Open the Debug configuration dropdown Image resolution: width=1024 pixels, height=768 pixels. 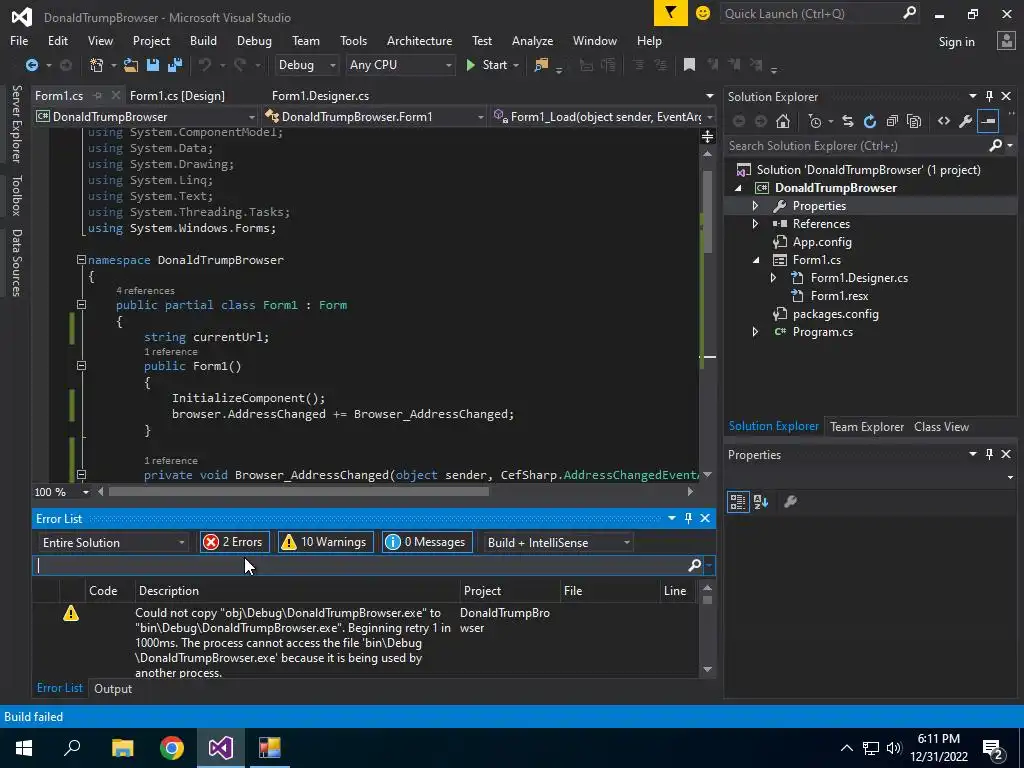click(x=306, y=65)
